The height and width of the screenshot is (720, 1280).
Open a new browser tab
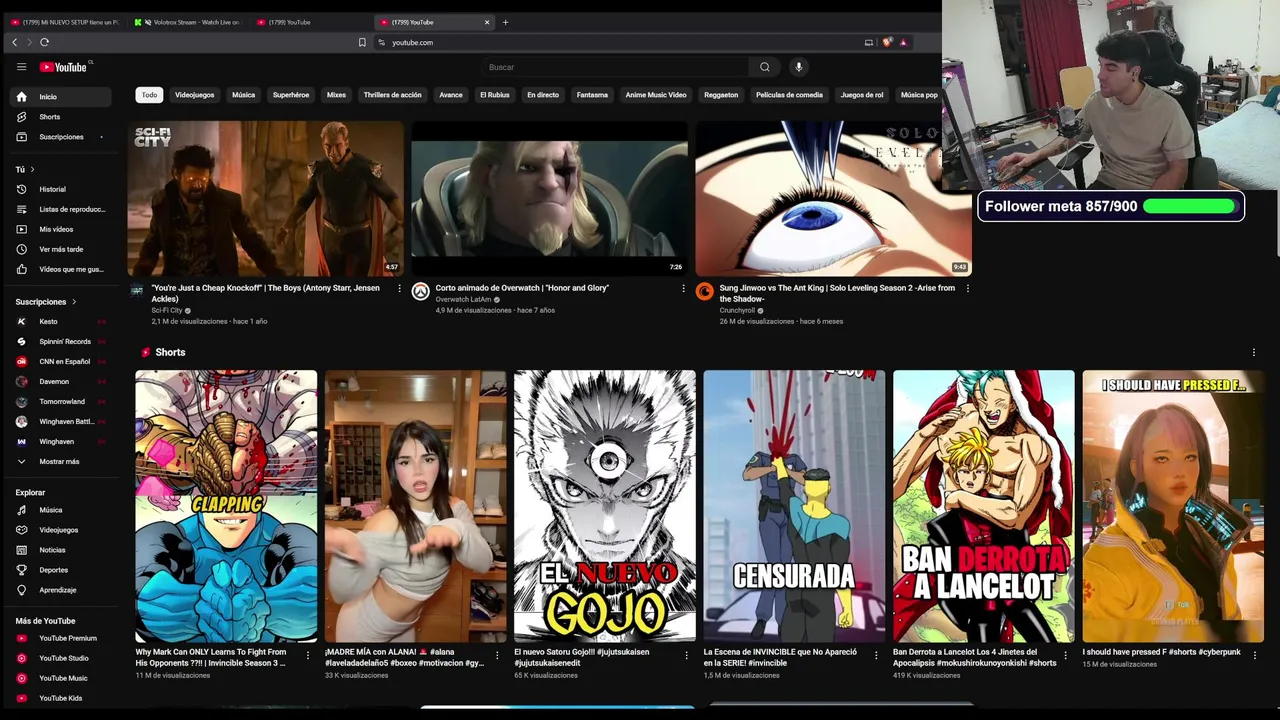pyautogui.click(x=505, y=22)
